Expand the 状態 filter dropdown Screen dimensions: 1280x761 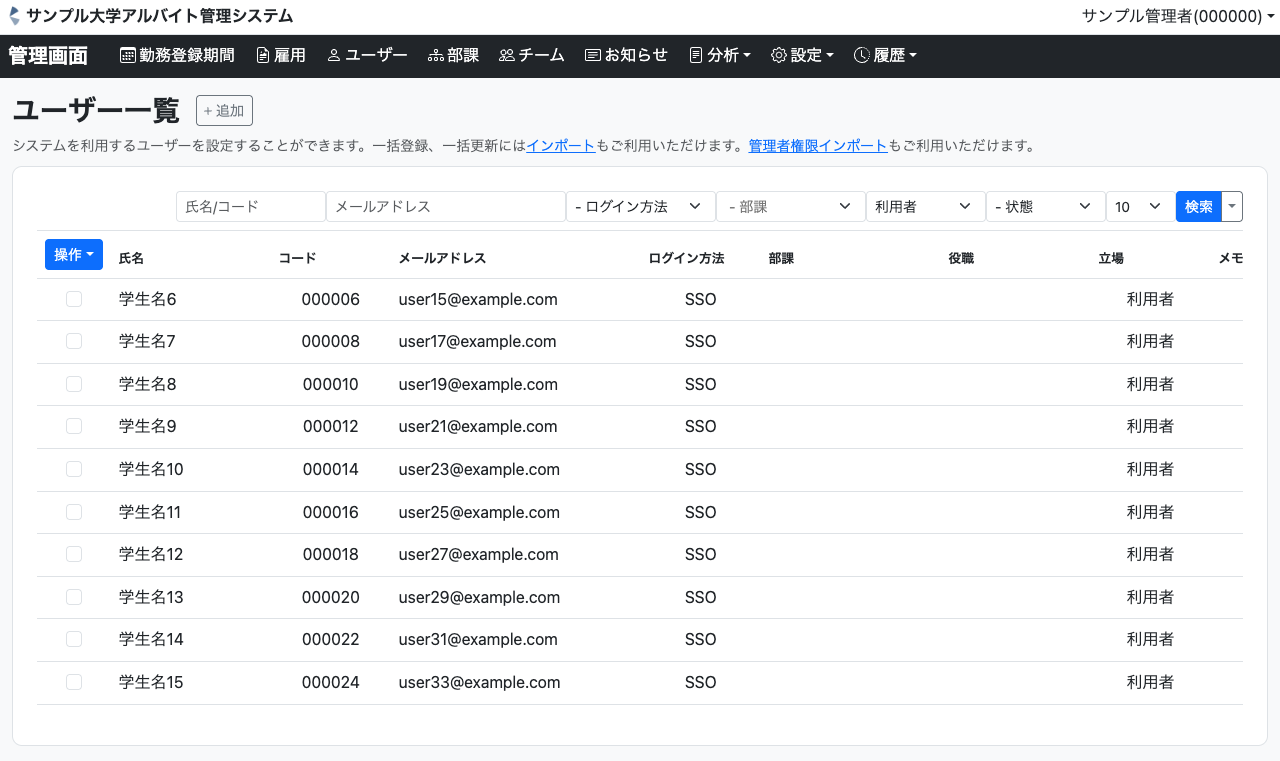1045,206
